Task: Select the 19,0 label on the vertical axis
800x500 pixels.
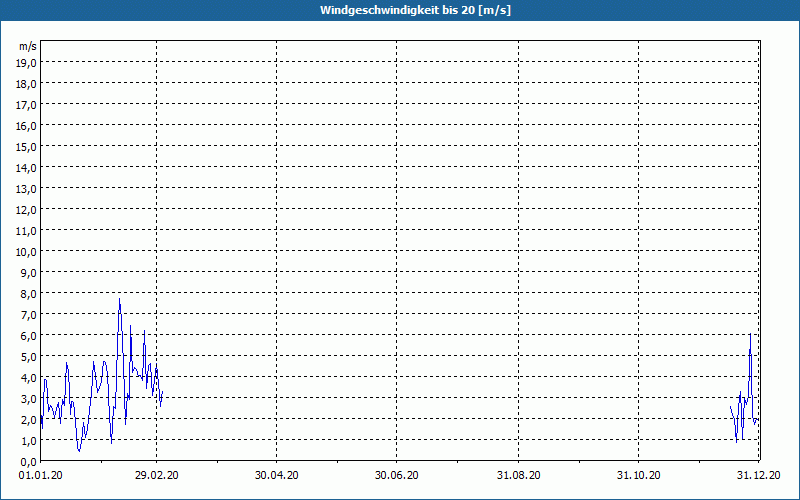Action: (x=27, y=62)
